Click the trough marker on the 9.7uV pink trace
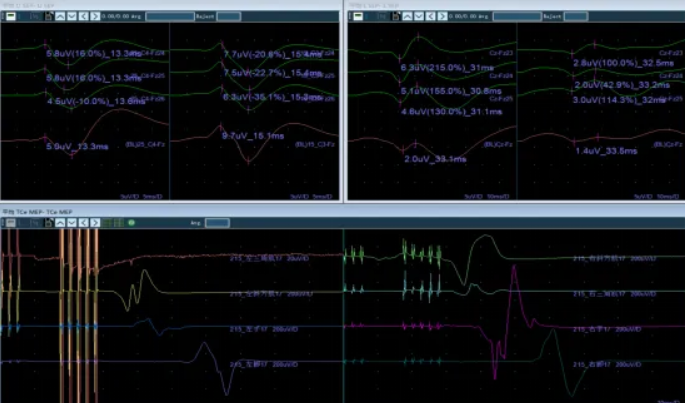The width and height of the screenshot is (685, 403). coord(248,161)
